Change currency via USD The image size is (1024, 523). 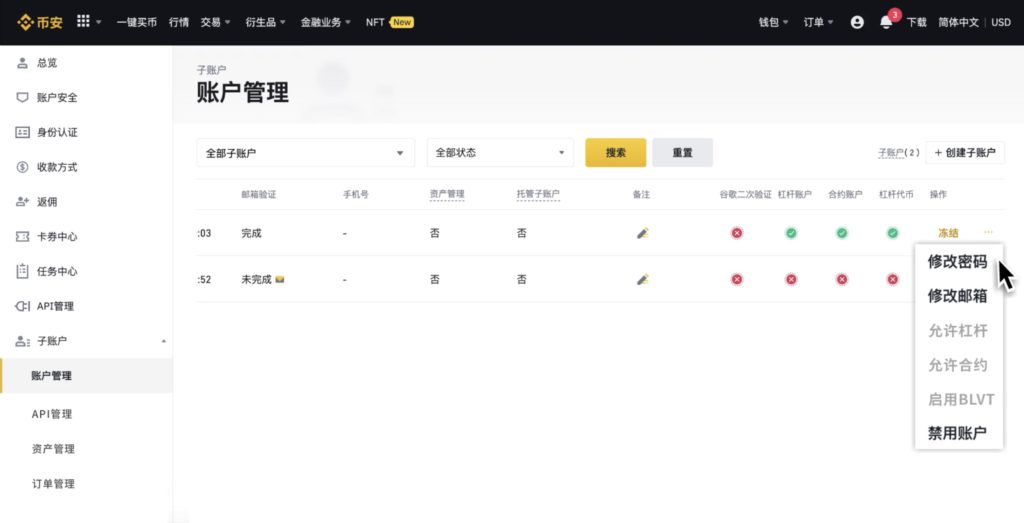point(1000,22)
